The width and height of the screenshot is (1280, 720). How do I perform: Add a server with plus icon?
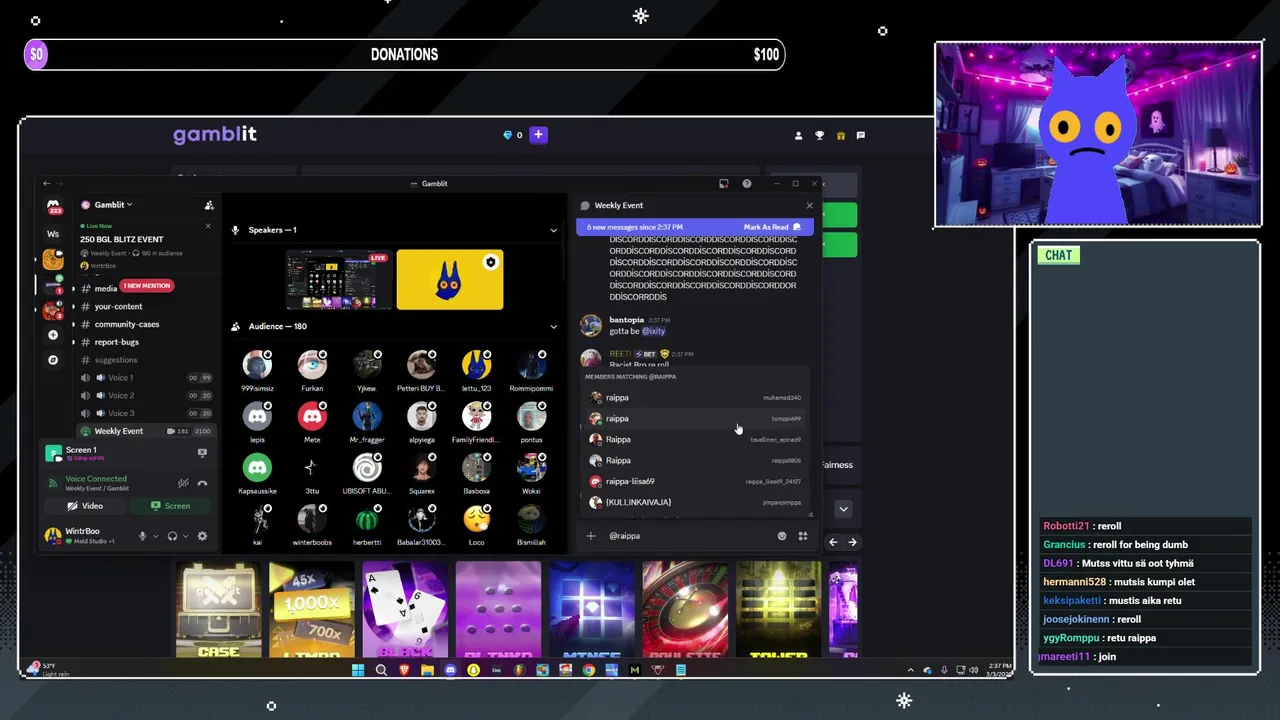[53, 335]
